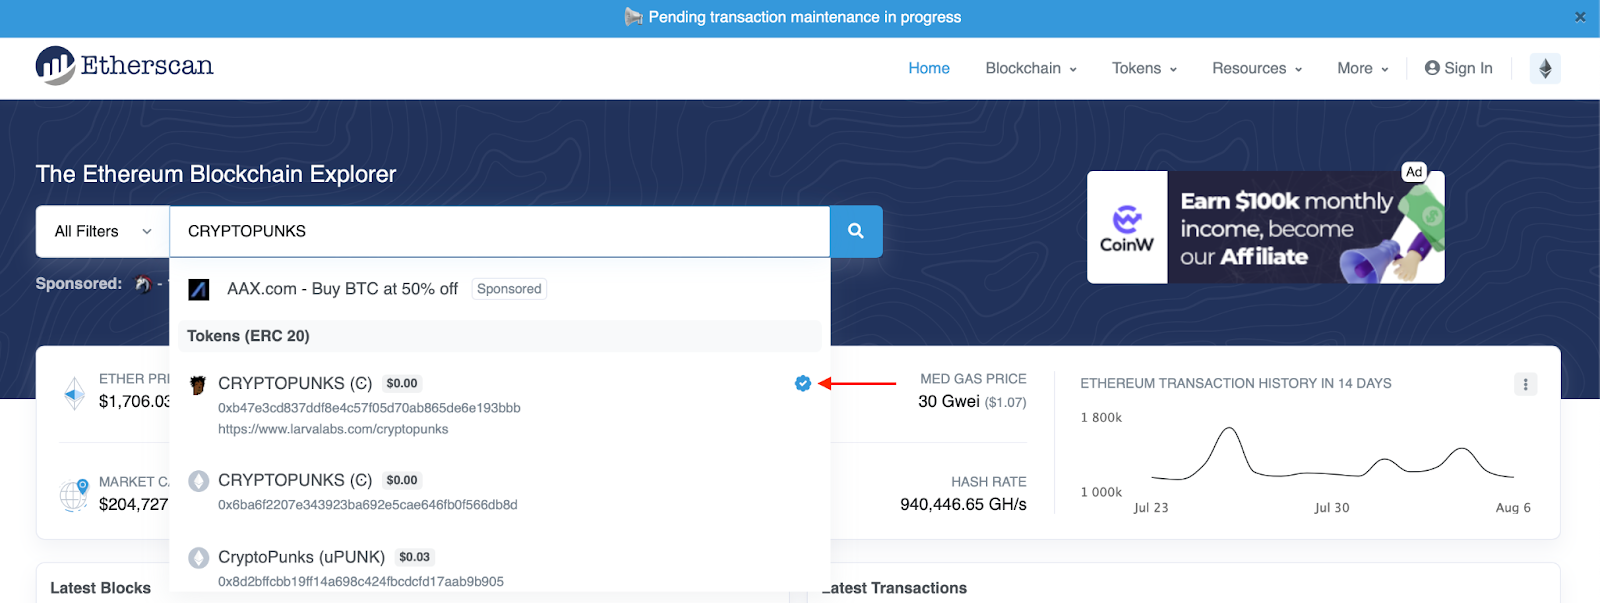Click the AAX.com sponsored logo icon
The height and width of the screenshot is (603, 1600).
199,289
